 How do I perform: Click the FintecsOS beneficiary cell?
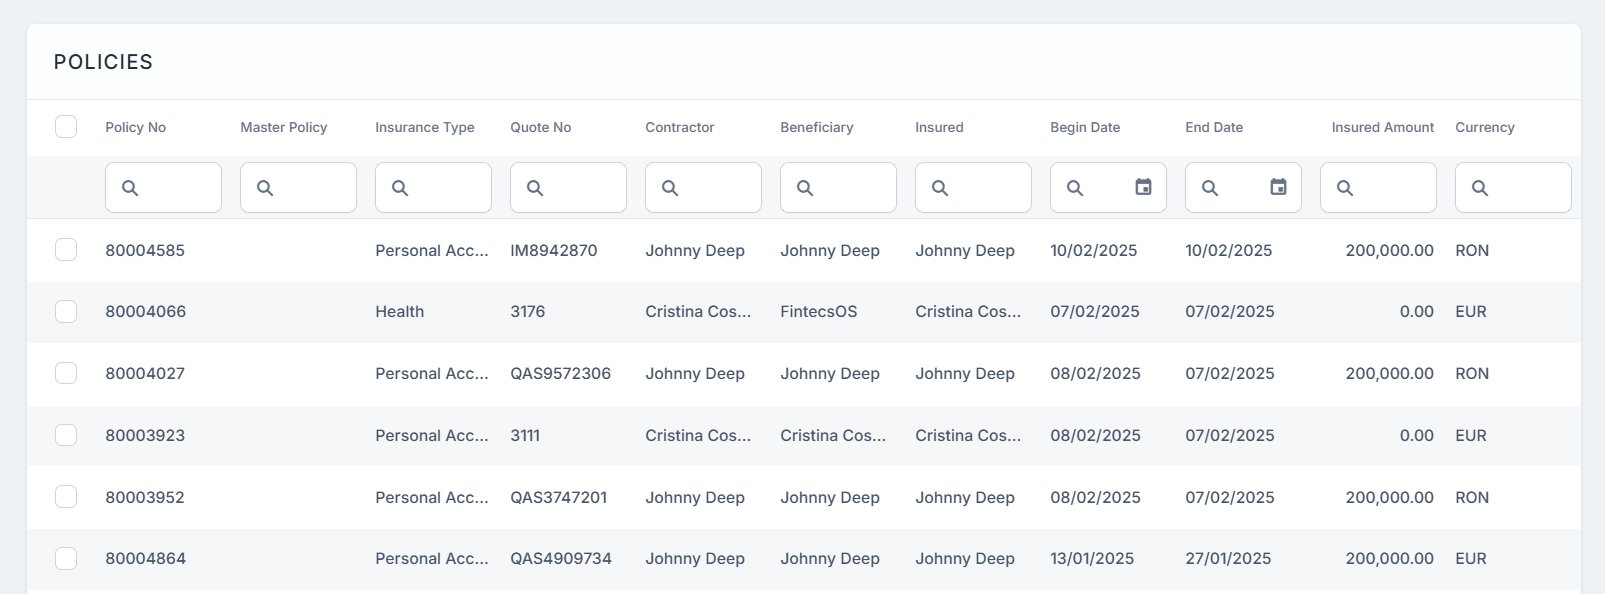point(818,312)
